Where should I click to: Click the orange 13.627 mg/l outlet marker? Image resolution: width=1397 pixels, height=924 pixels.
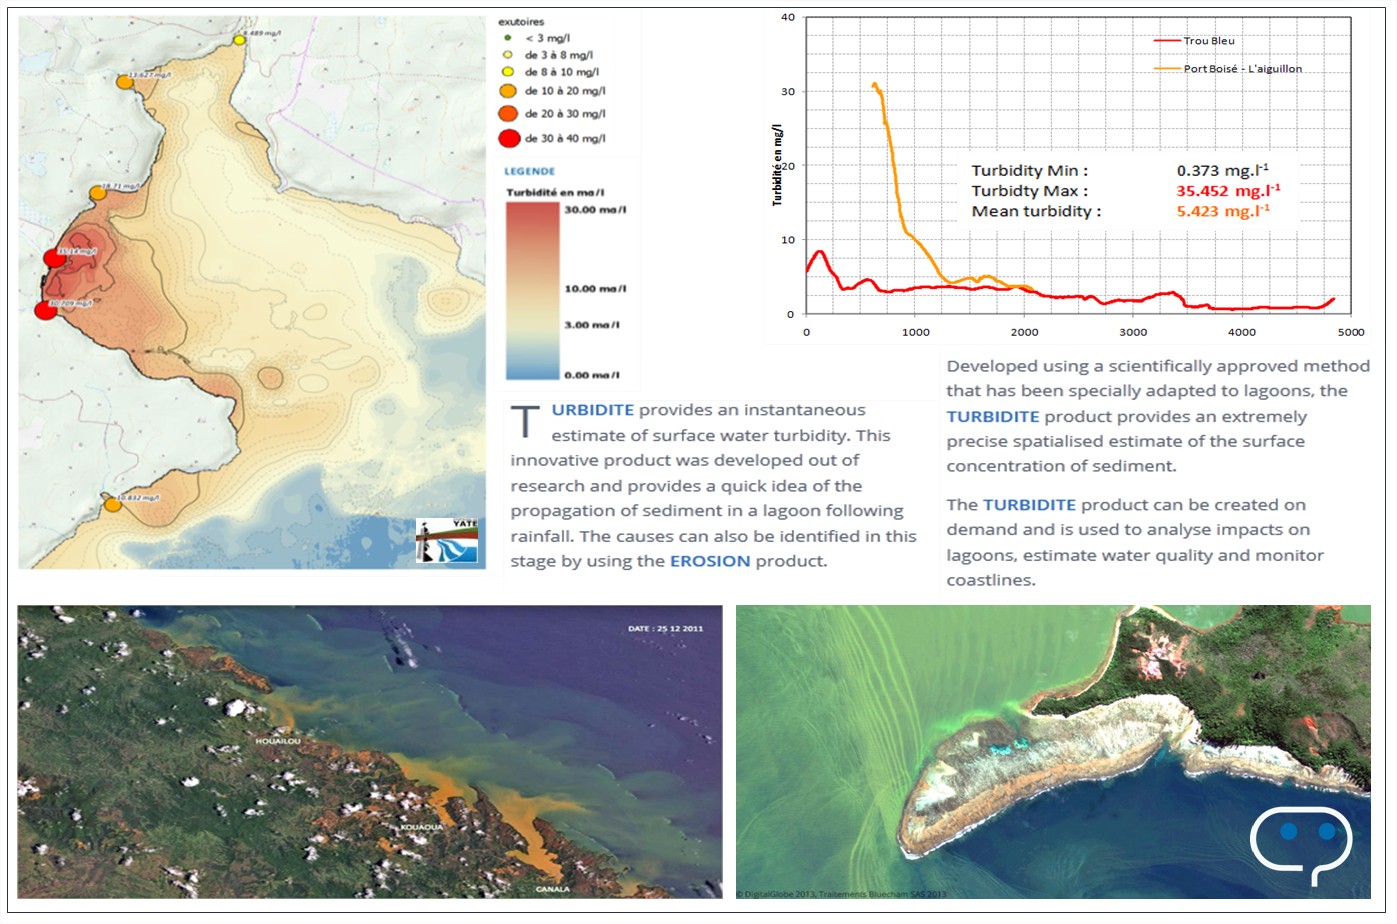[125, 81]
